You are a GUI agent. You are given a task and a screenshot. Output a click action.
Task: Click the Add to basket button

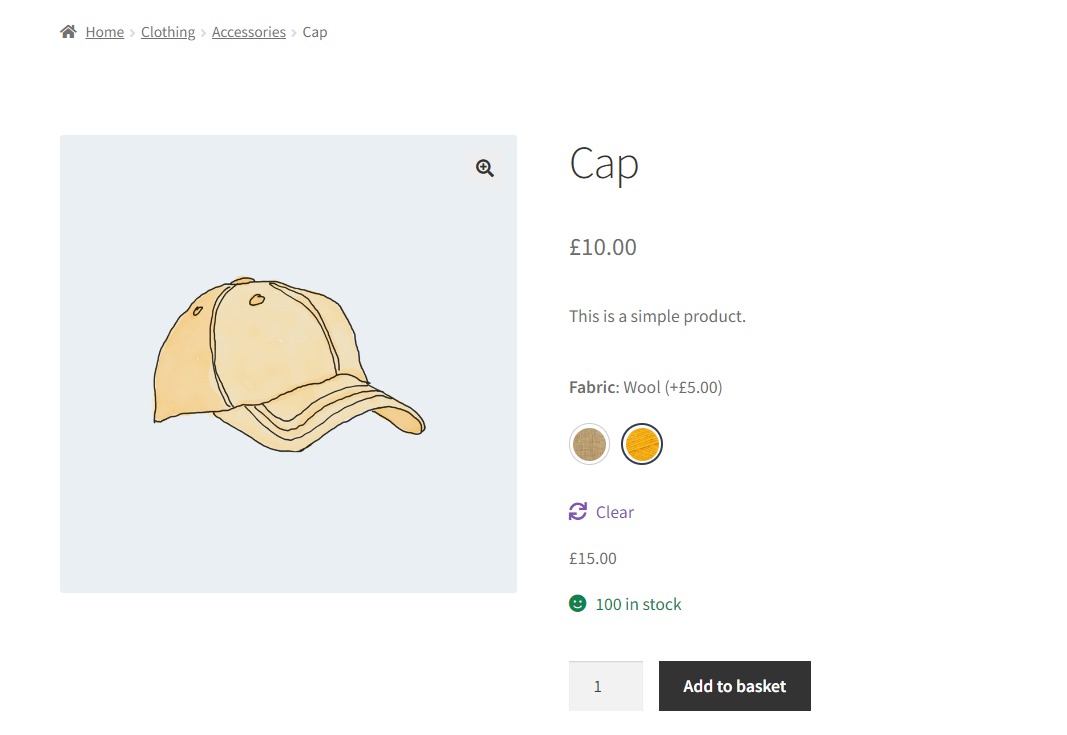(x=734, y=686)
